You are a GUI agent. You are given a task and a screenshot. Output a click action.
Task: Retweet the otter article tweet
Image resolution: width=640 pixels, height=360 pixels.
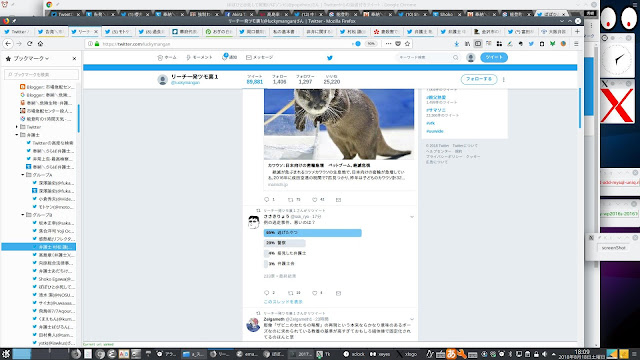[x=291, y=200]
